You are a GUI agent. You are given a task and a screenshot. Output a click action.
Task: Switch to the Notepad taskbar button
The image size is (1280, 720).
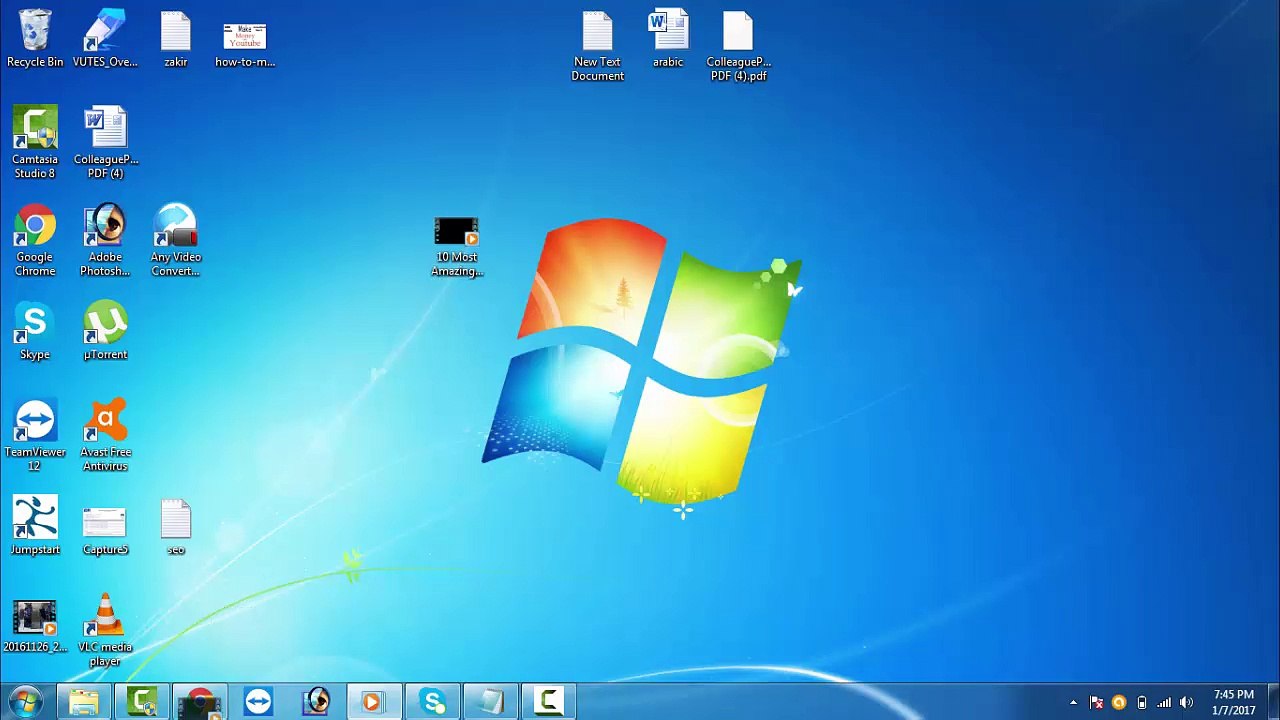point(490,702)
